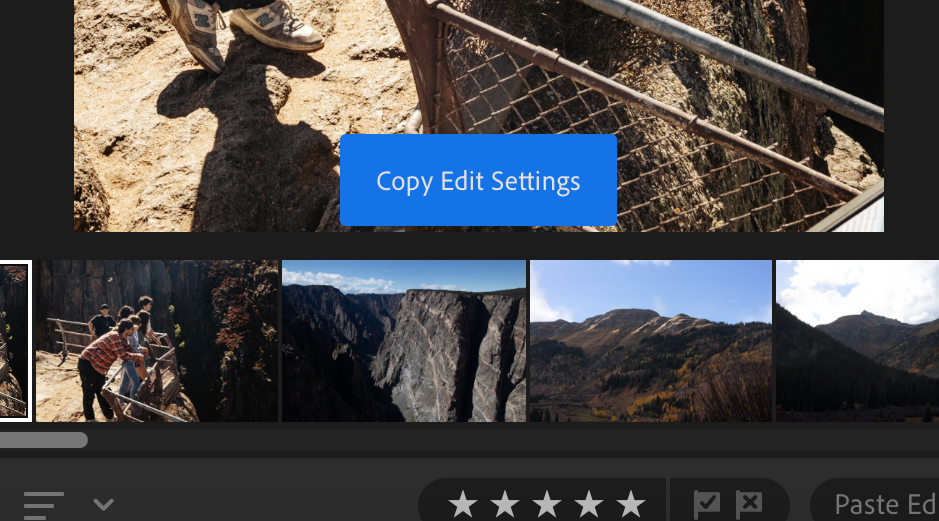Click the filmstrip horizontal scrollbar handle
Screen dimensions: 939x521
click(x=44, y=440)
